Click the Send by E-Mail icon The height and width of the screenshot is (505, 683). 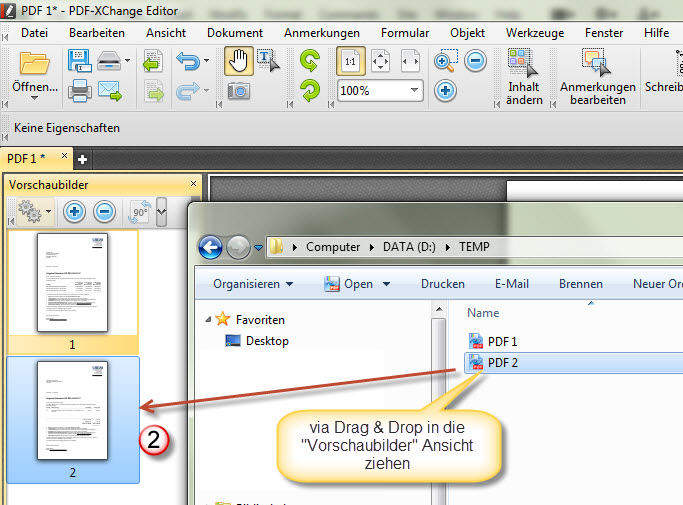coord(109,91)
